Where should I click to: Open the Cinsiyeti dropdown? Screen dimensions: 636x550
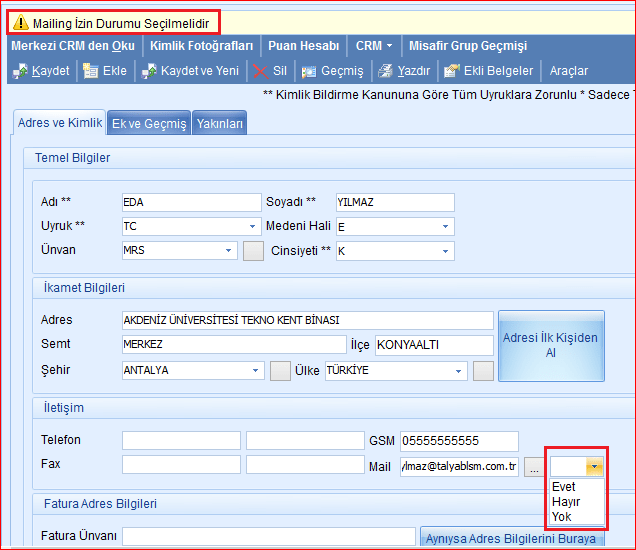click(x=445, y=250)
